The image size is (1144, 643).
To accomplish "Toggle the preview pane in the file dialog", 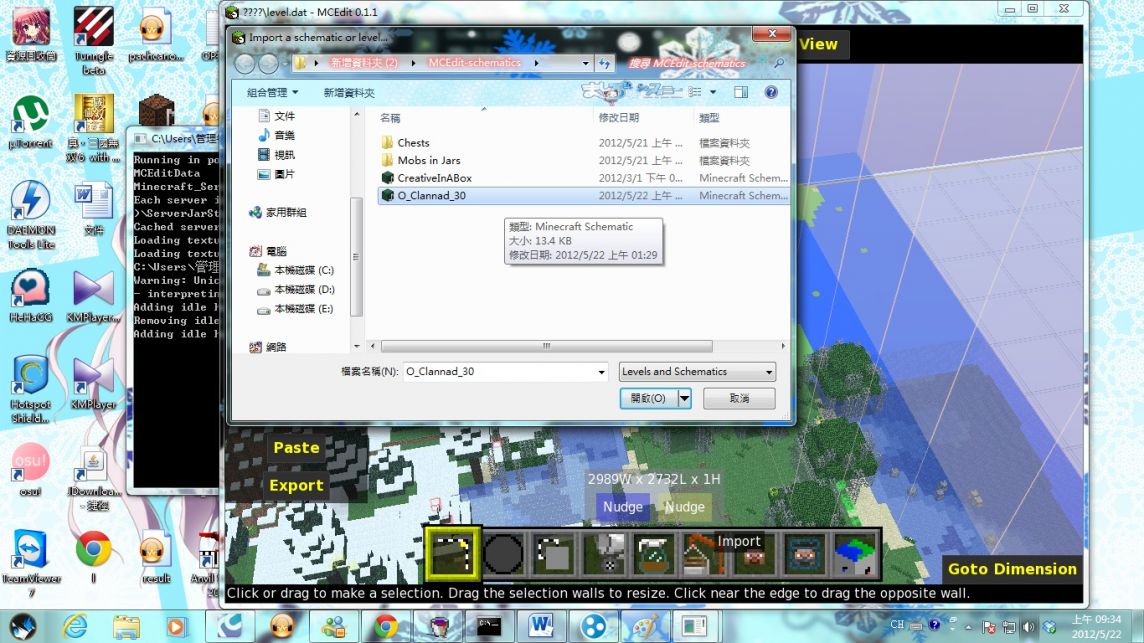I will click(740, 92).
